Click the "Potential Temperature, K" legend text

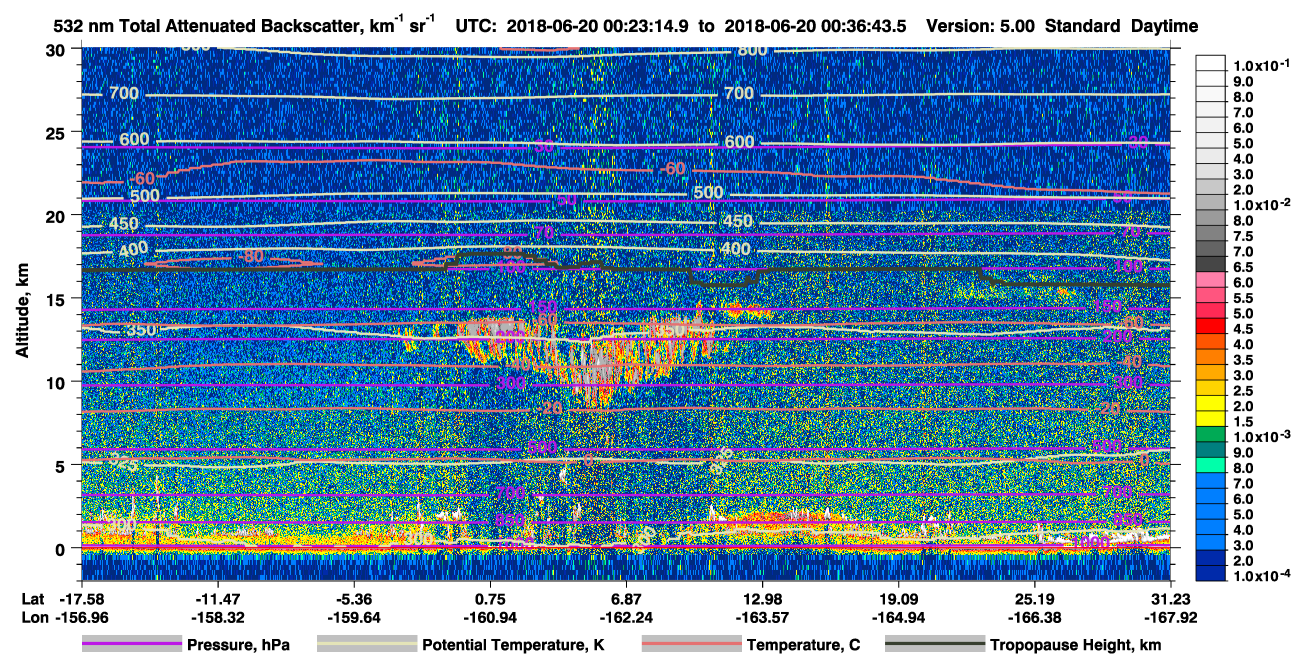[x=513, y=646]
